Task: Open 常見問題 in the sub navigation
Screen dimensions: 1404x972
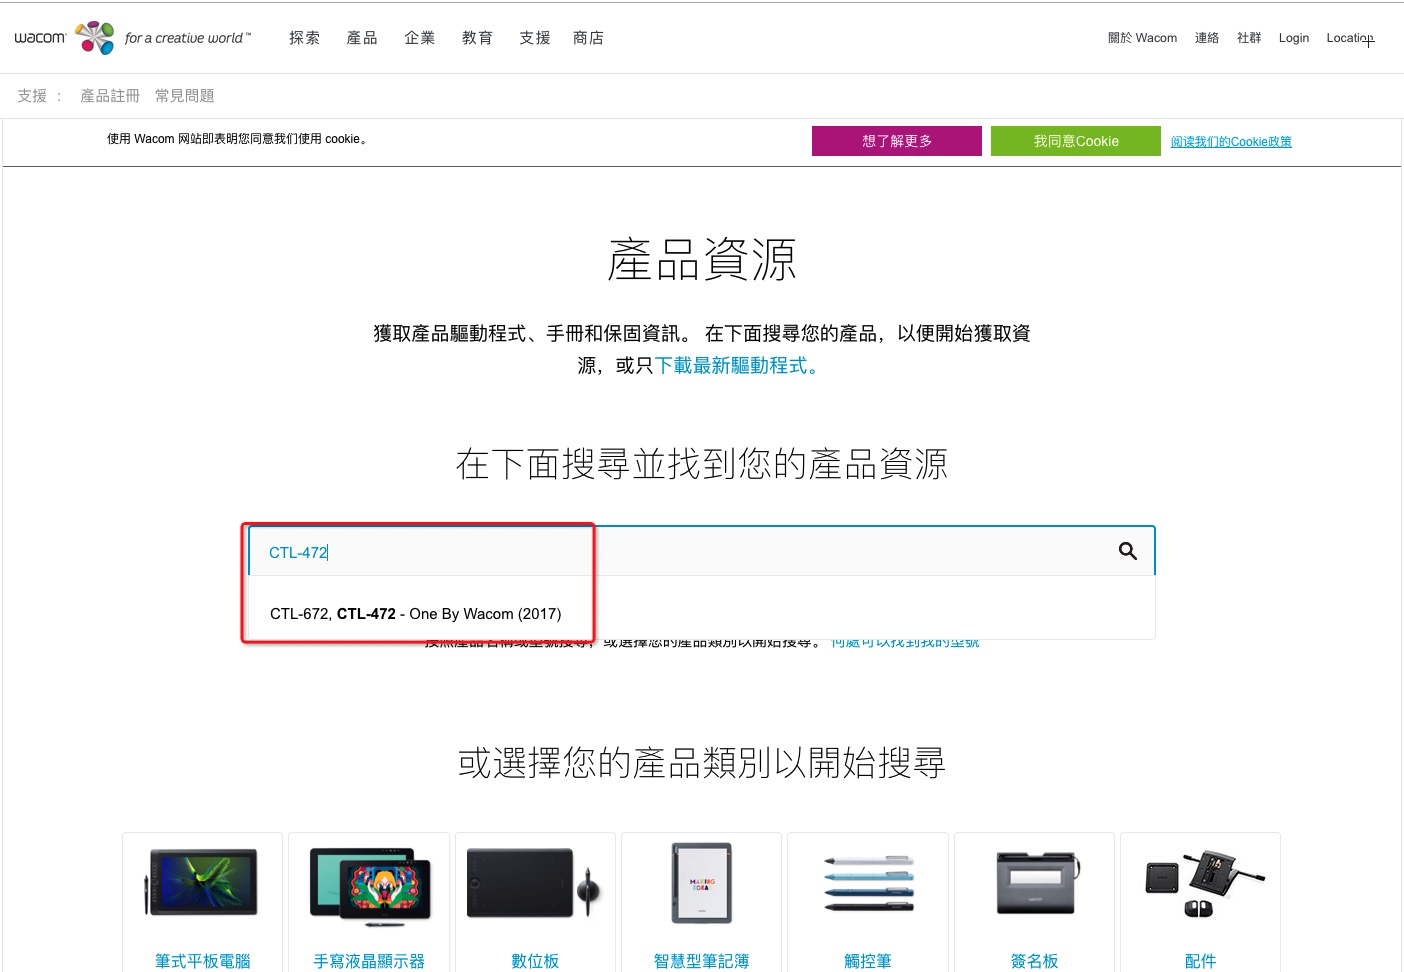Action: pyautogui.click(x=185, y=96)
